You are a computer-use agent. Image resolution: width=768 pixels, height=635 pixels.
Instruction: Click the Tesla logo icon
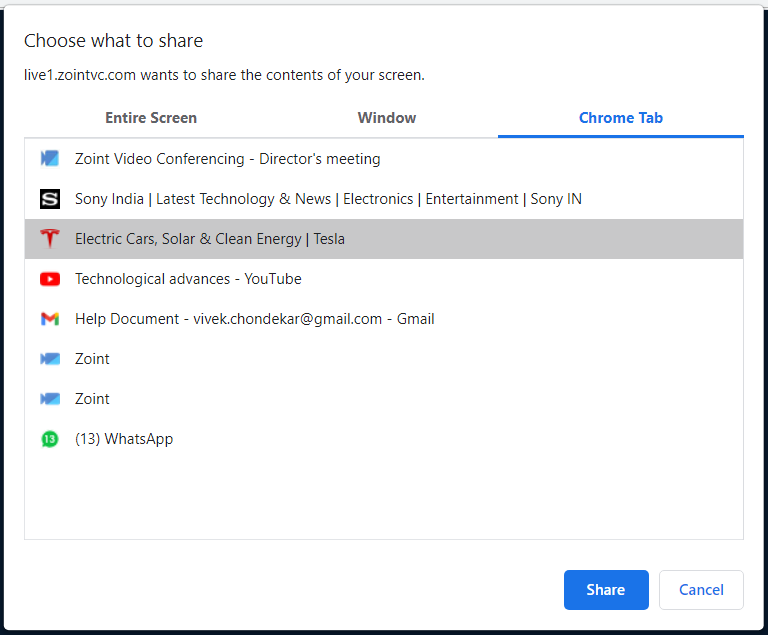(x=50, y=239)
